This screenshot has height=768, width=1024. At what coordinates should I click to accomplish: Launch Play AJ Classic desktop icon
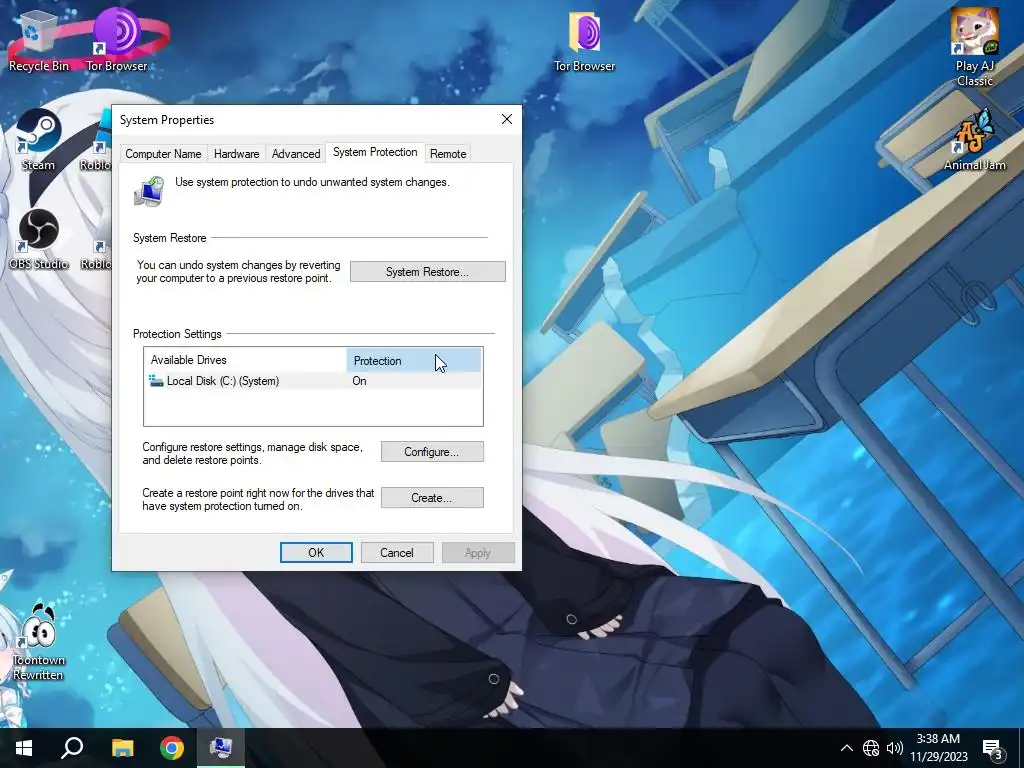pos(974,47)
